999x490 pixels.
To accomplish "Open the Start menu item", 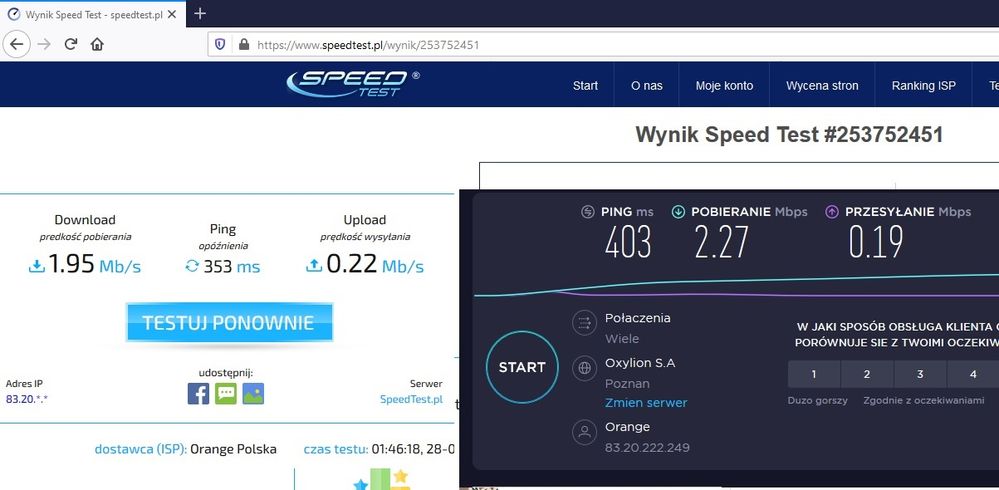I will tap(585, 85).
